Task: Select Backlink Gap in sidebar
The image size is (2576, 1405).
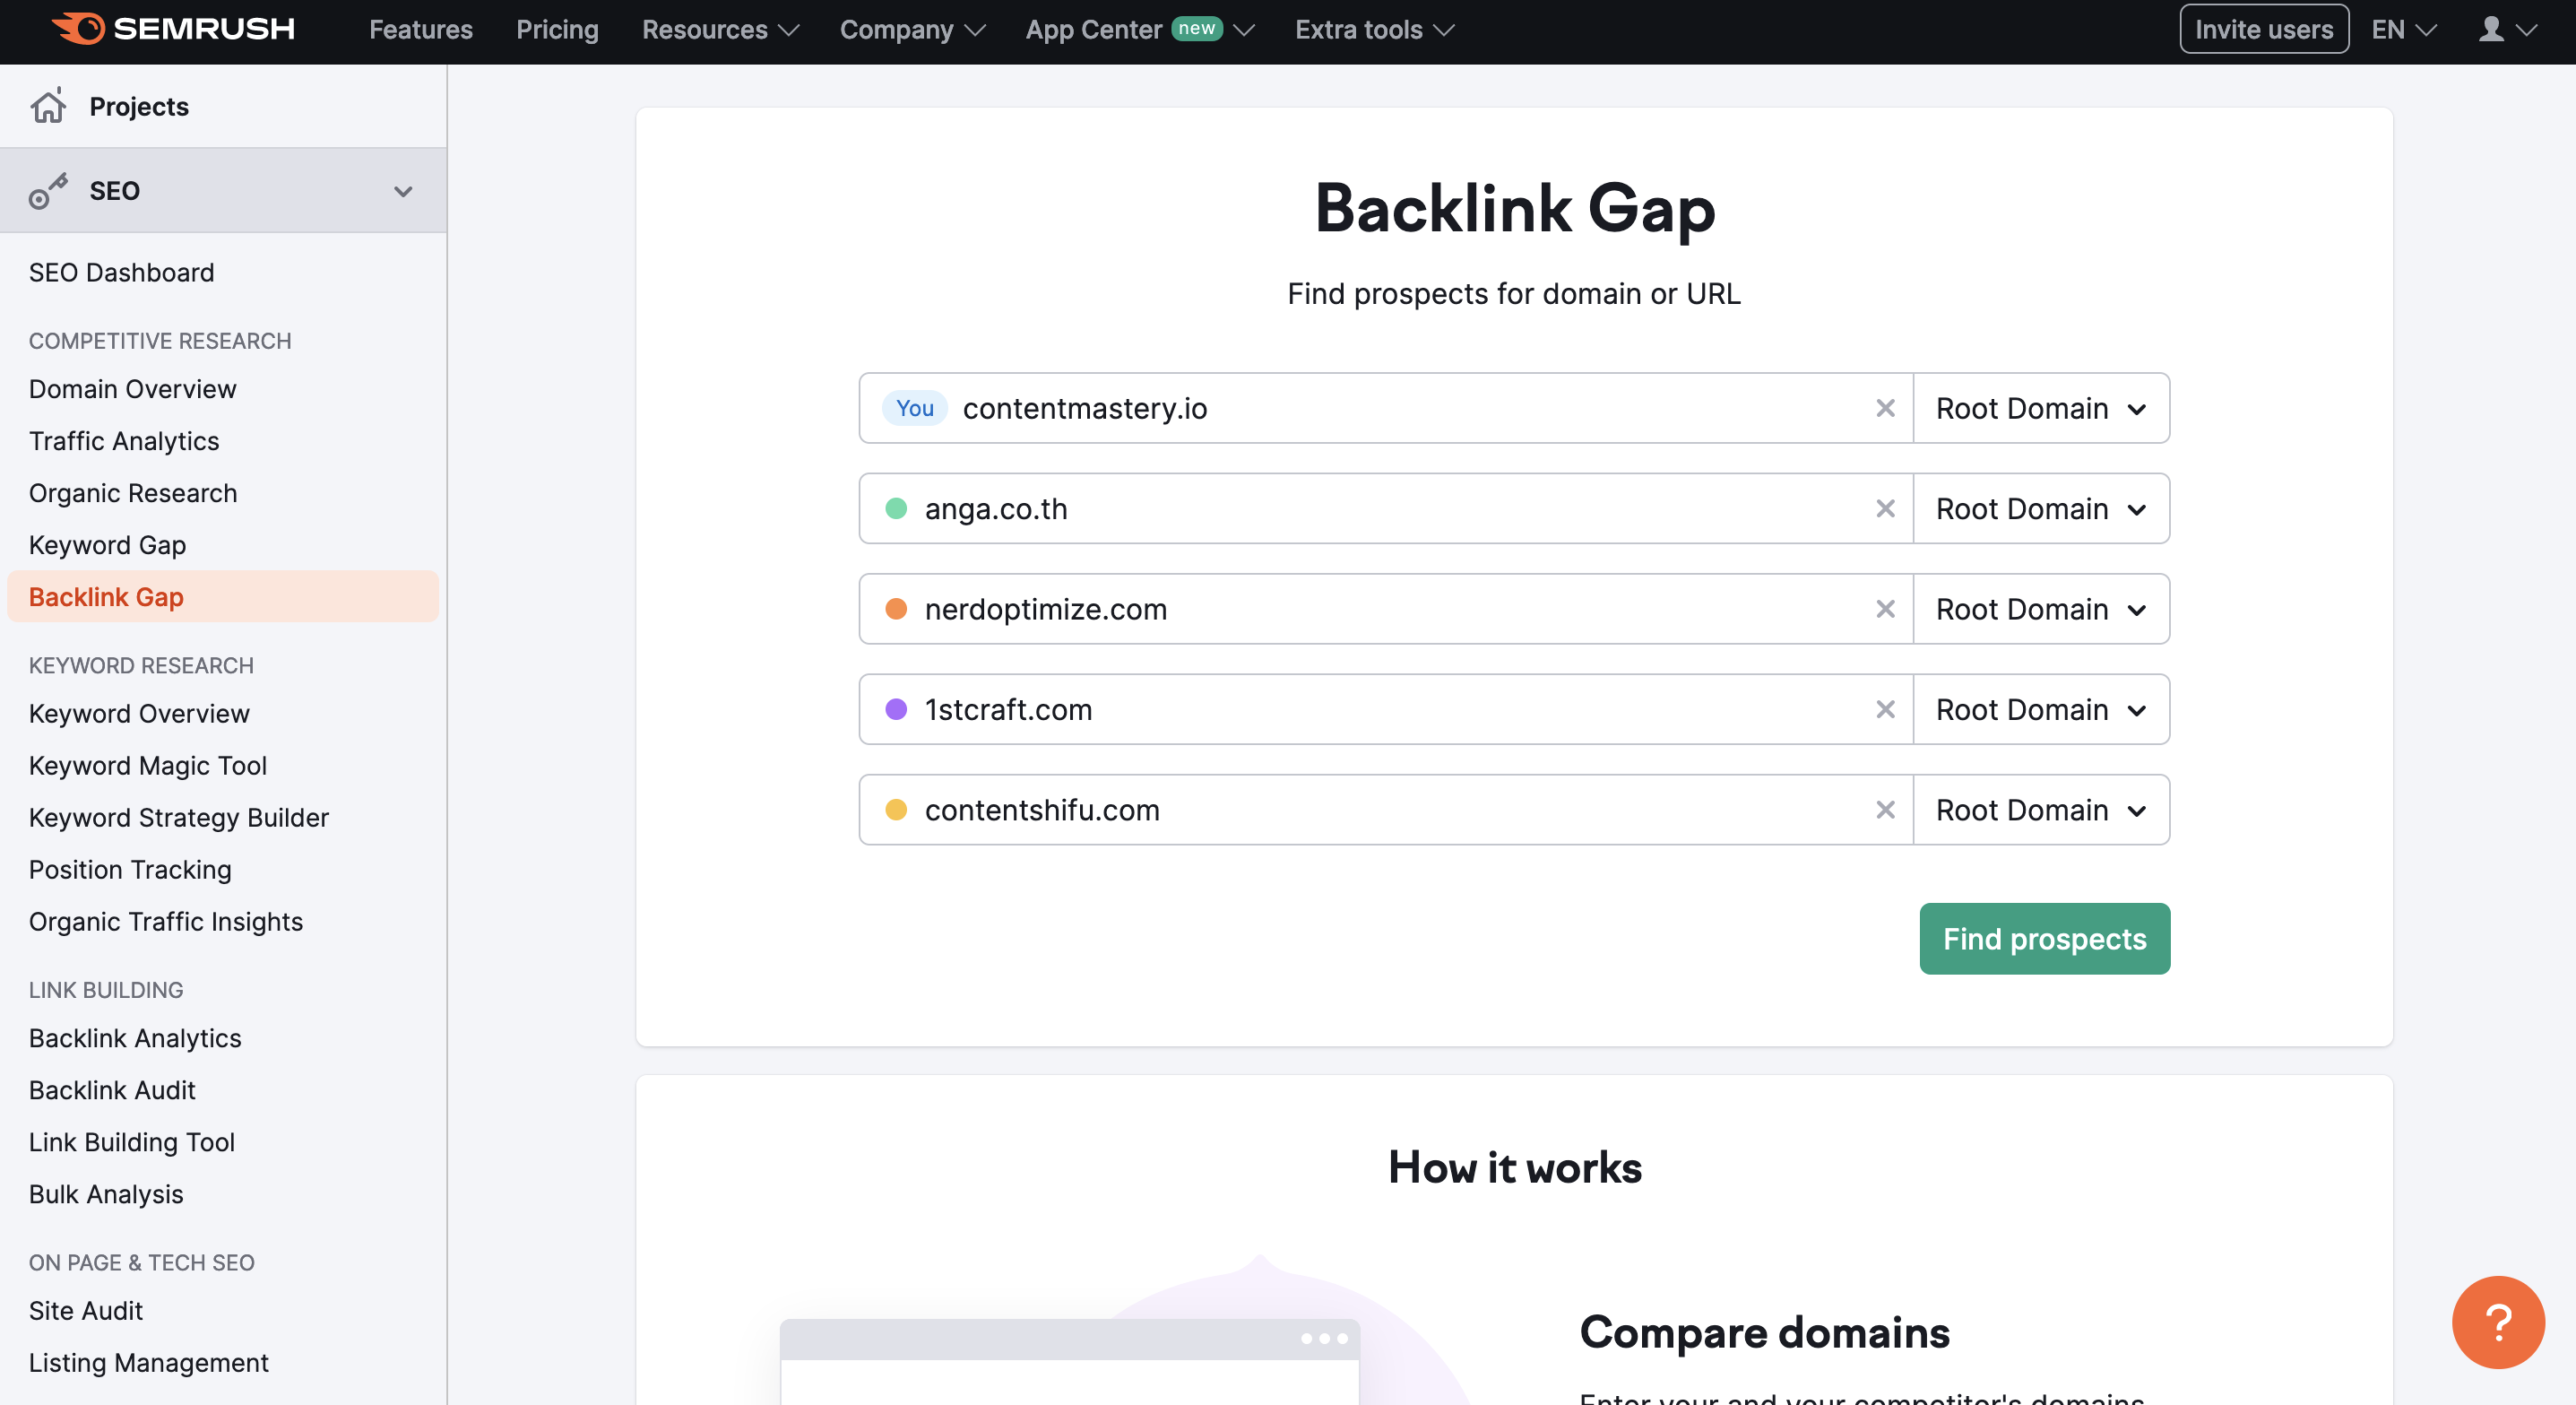Action: [222, 597]
